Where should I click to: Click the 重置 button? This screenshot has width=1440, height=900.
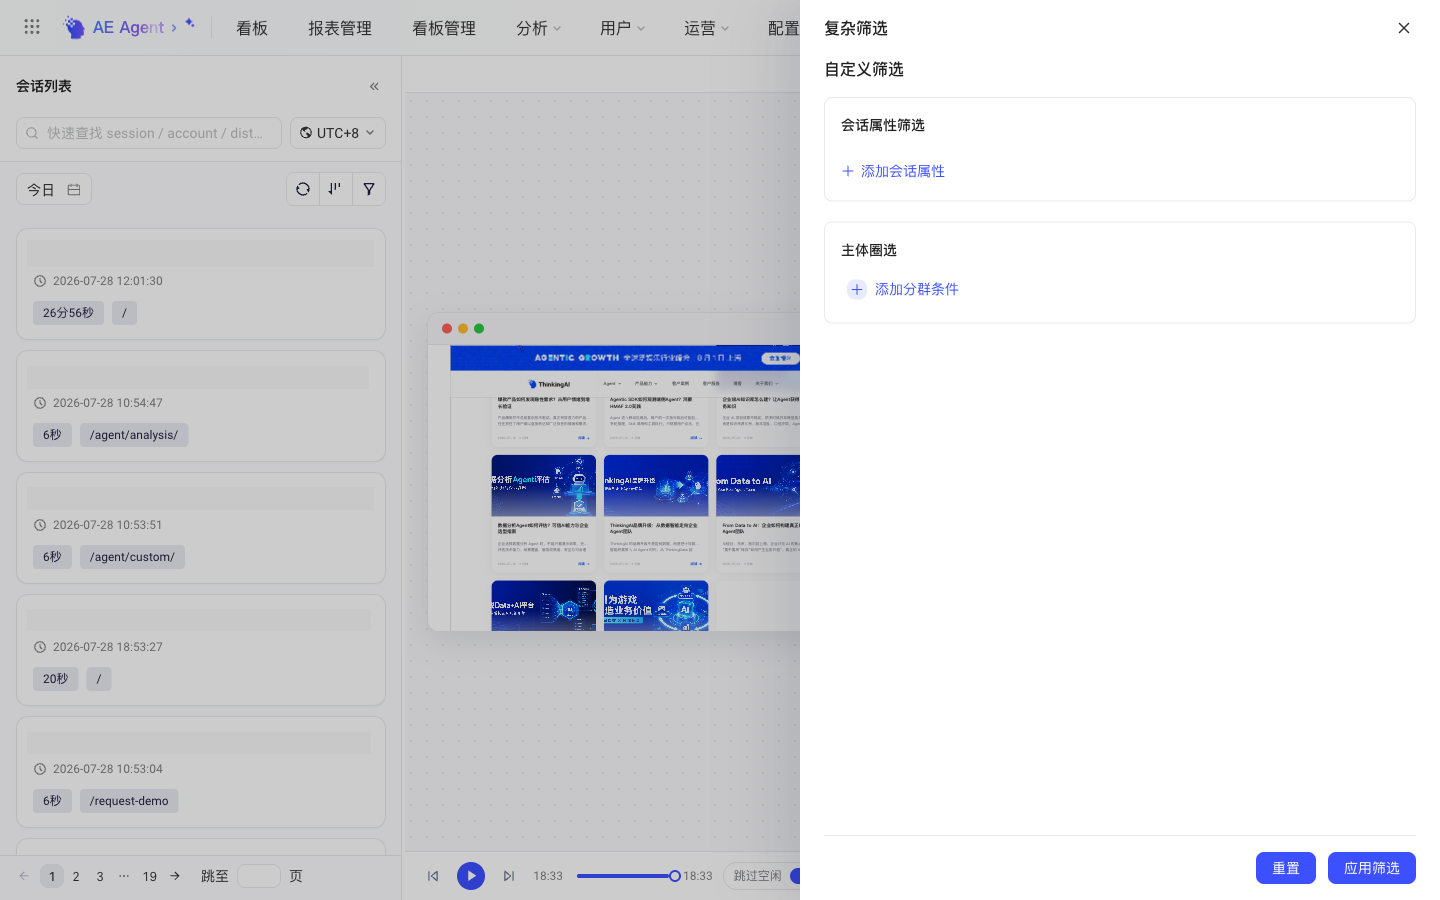1286,868
